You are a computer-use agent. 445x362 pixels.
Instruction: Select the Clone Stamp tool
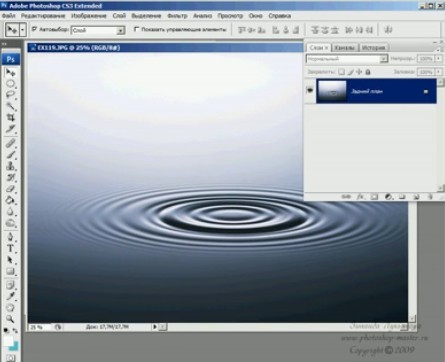coord(11,166)
